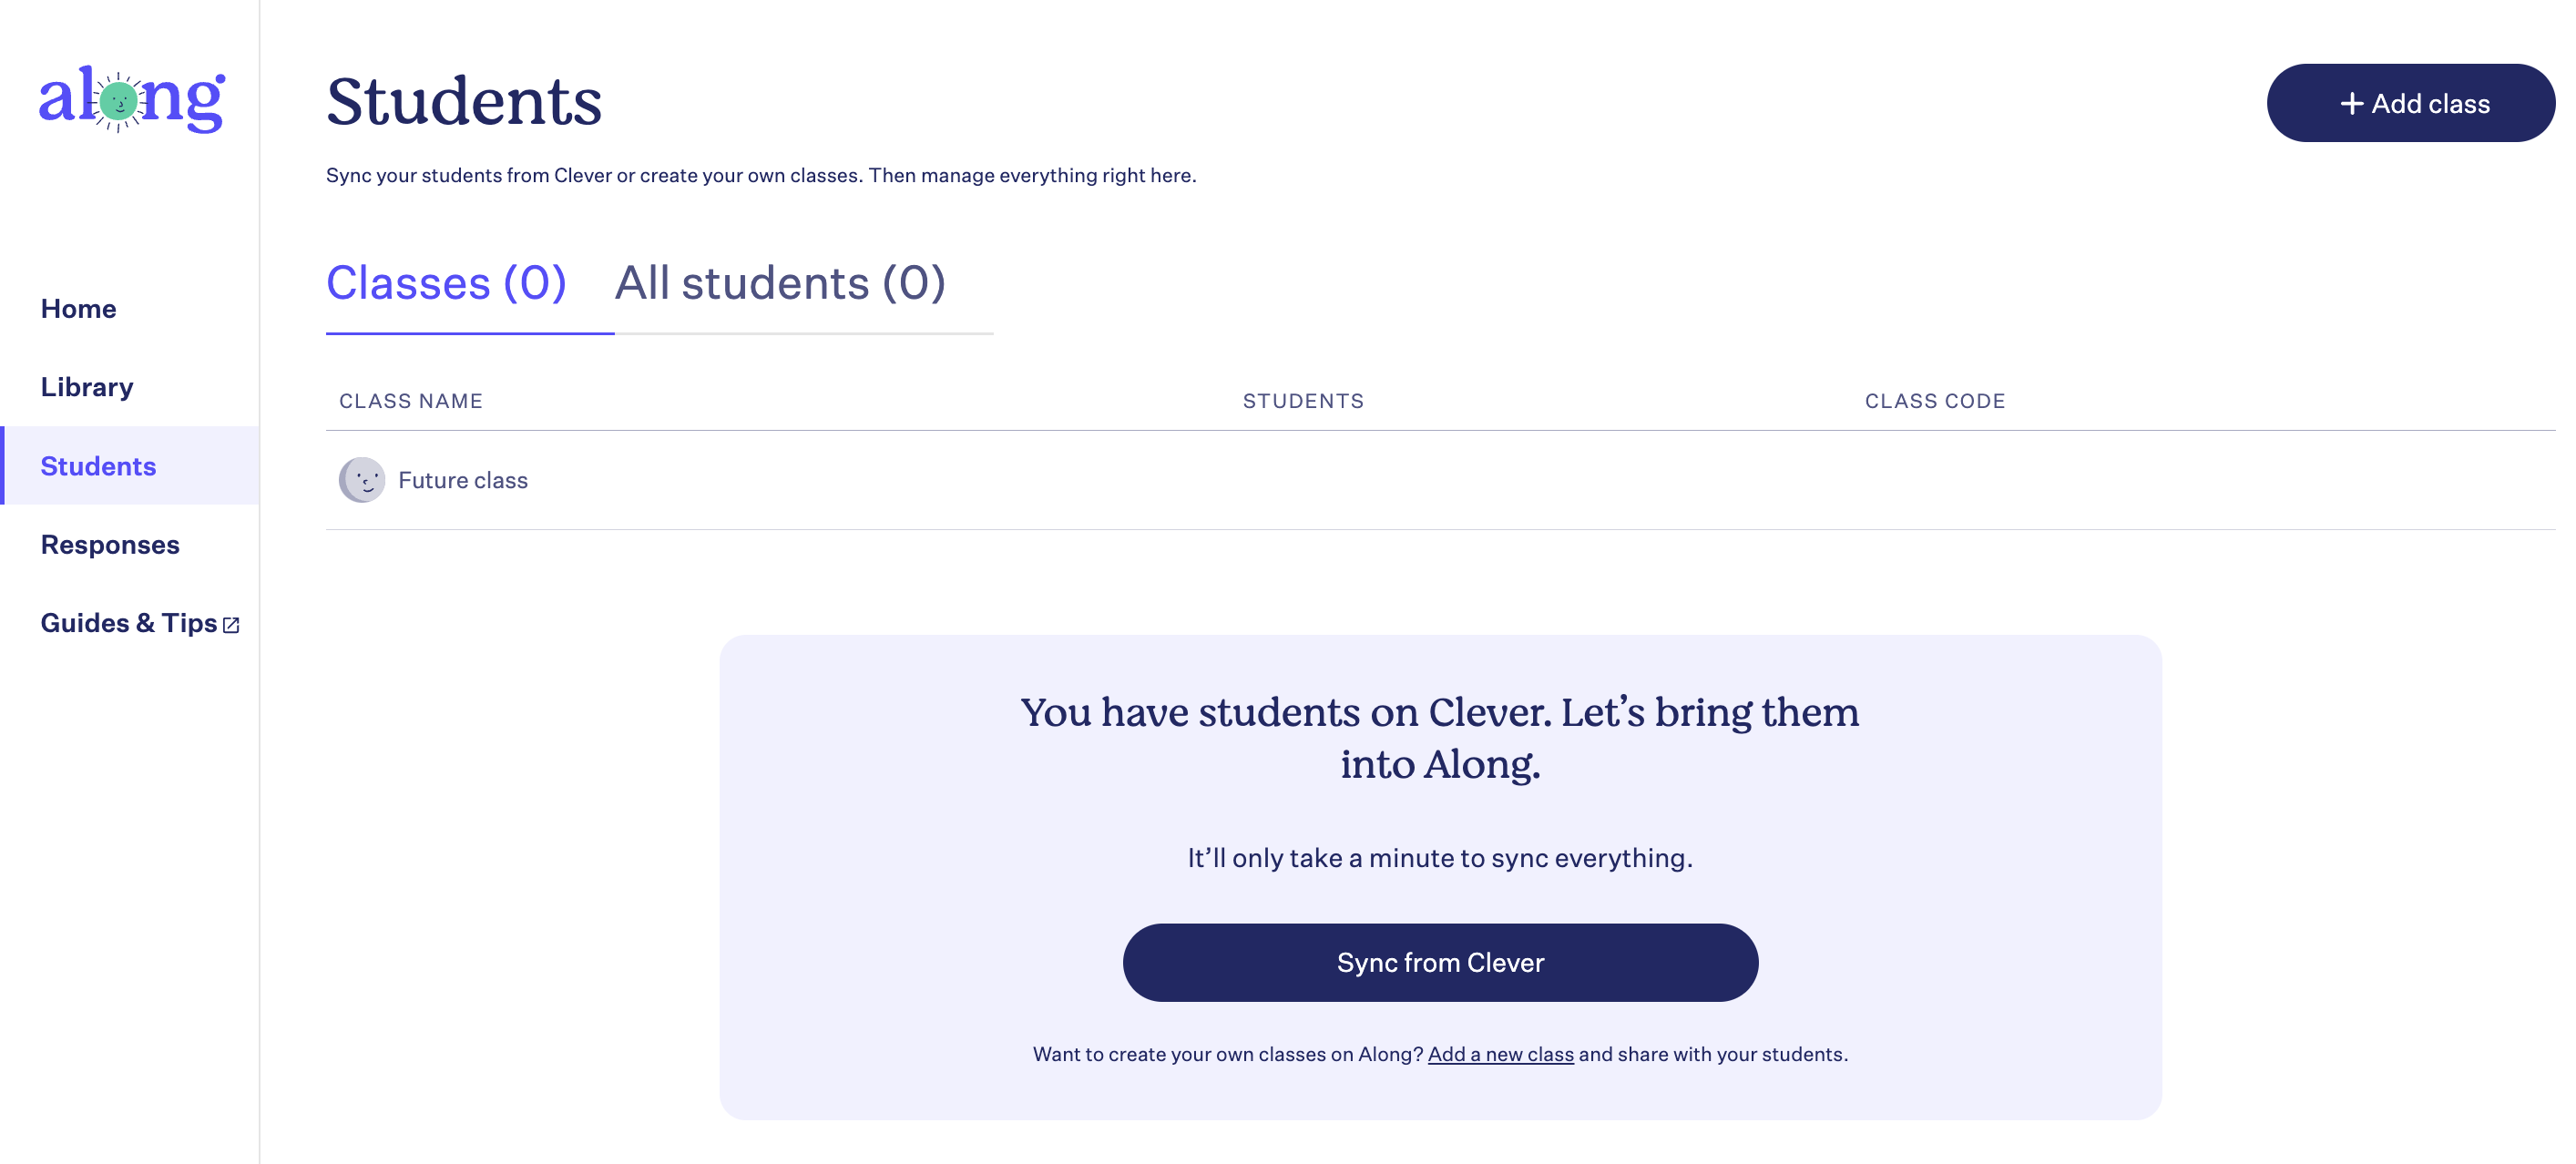Open the Responses page
The height and width of the screenshot is (1164, 2576).
[110, 544]
